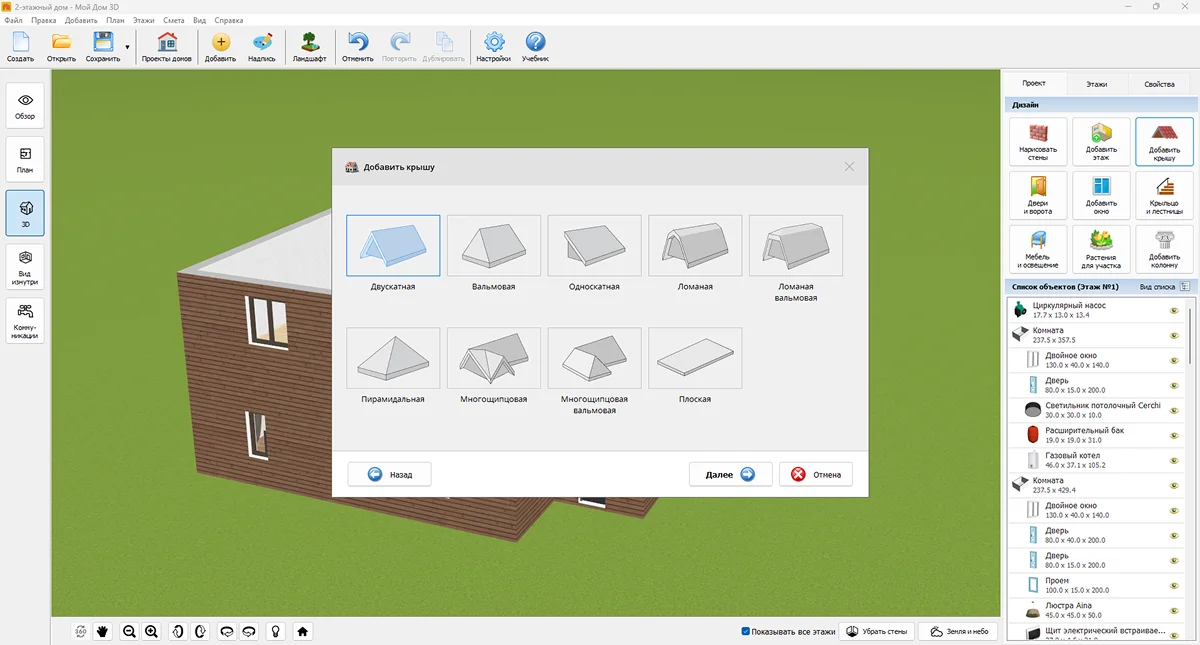Select the Пирамидальная roof thumbnail
1200x645 pixels.
coord(393,358)
